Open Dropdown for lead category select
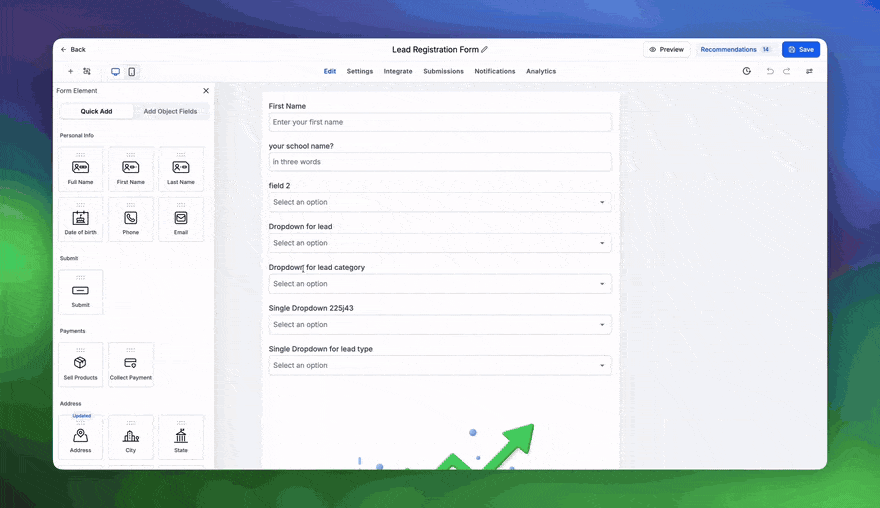880x508 pixels. (x=440, y=284)
